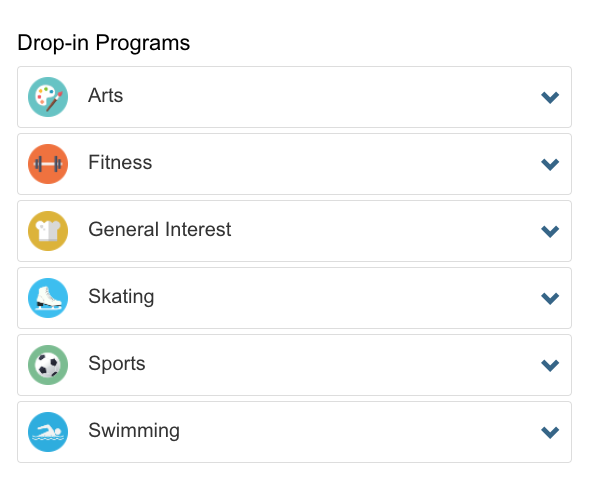606x502 pixels.
Task: Click the Arts paint palette icon
Action: point(48,97)
